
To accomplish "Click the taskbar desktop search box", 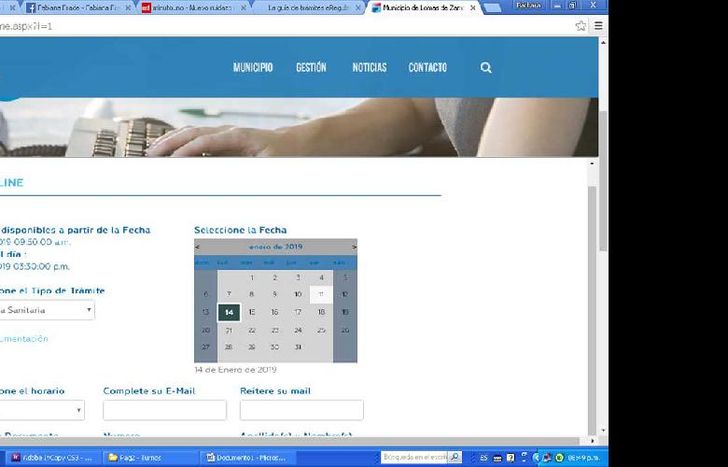I will point(415,457).
